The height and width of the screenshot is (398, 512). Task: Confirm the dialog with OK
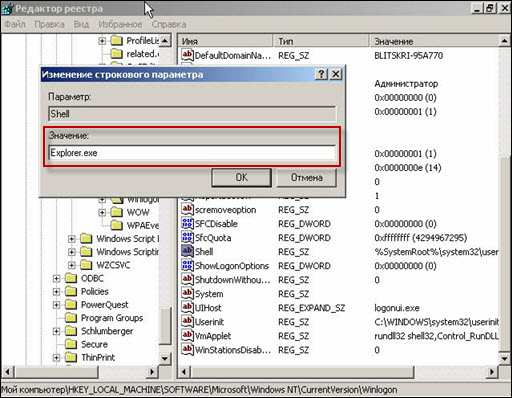coord(241,177)
